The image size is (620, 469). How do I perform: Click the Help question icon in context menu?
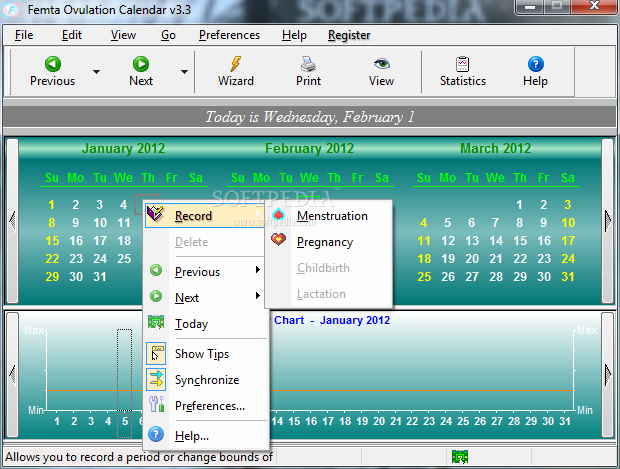click(156, 434)
